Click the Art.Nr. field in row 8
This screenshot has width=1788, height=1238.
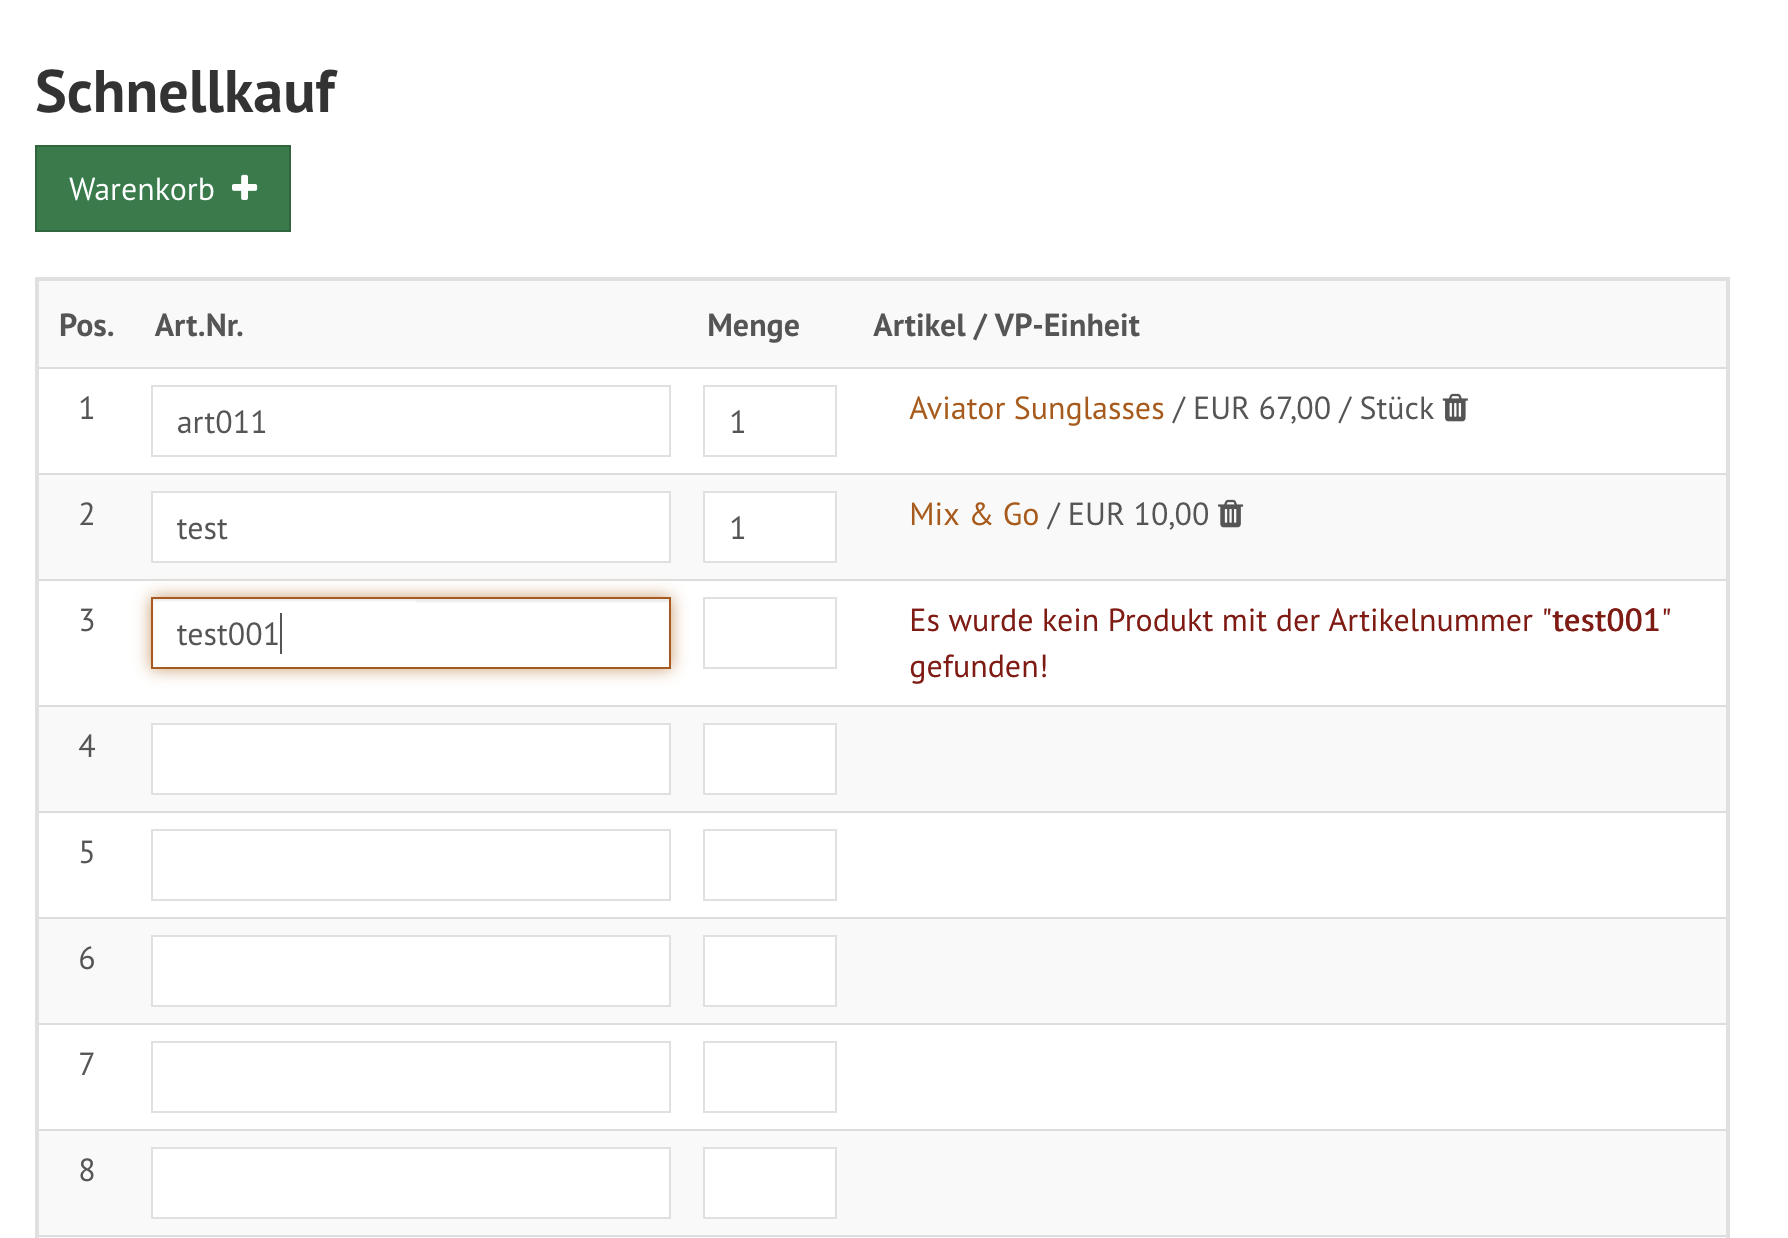click(410, 1183)
